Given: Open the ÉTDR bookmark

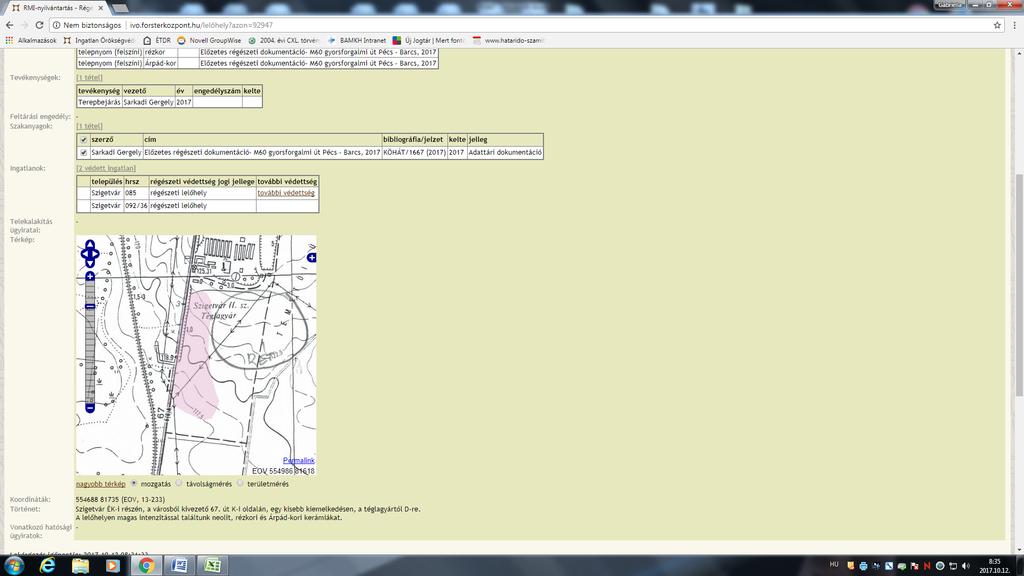Looking at the screenshot, I should [x=157, y=40].
